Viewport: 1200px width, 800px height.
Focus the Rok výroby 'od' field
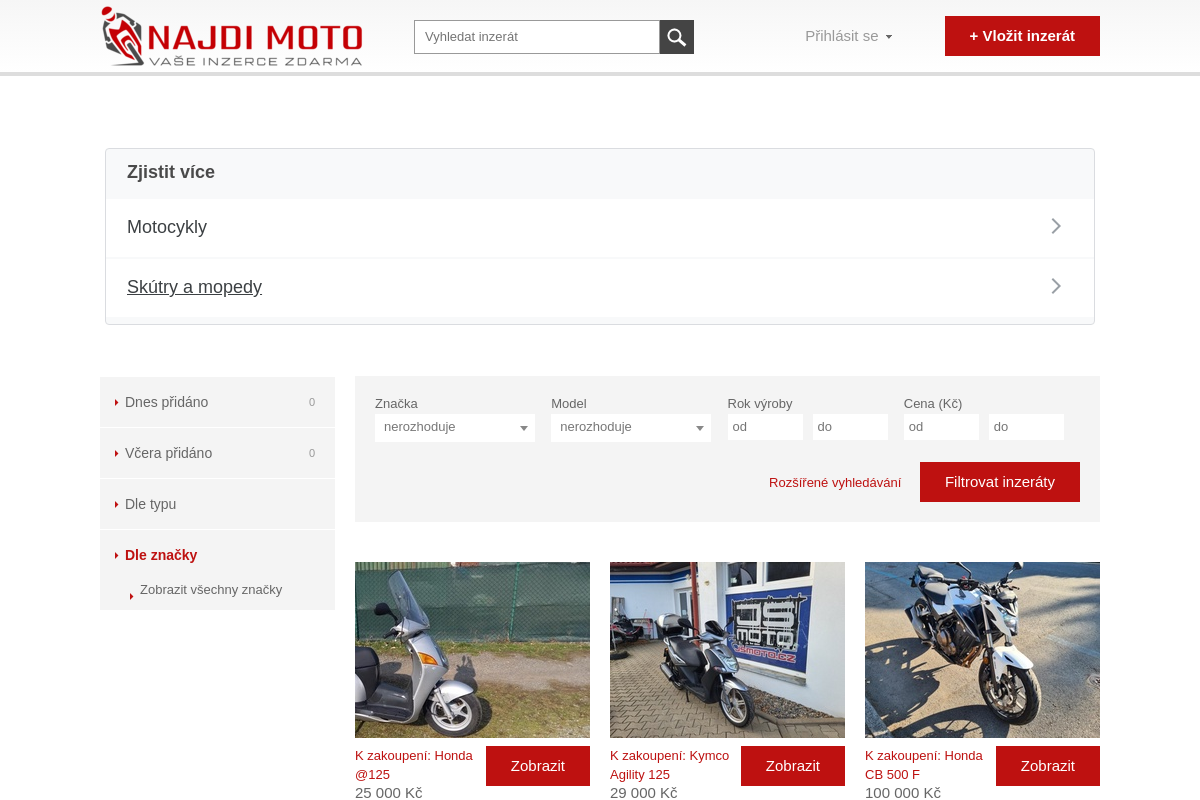tap(764, 427)
